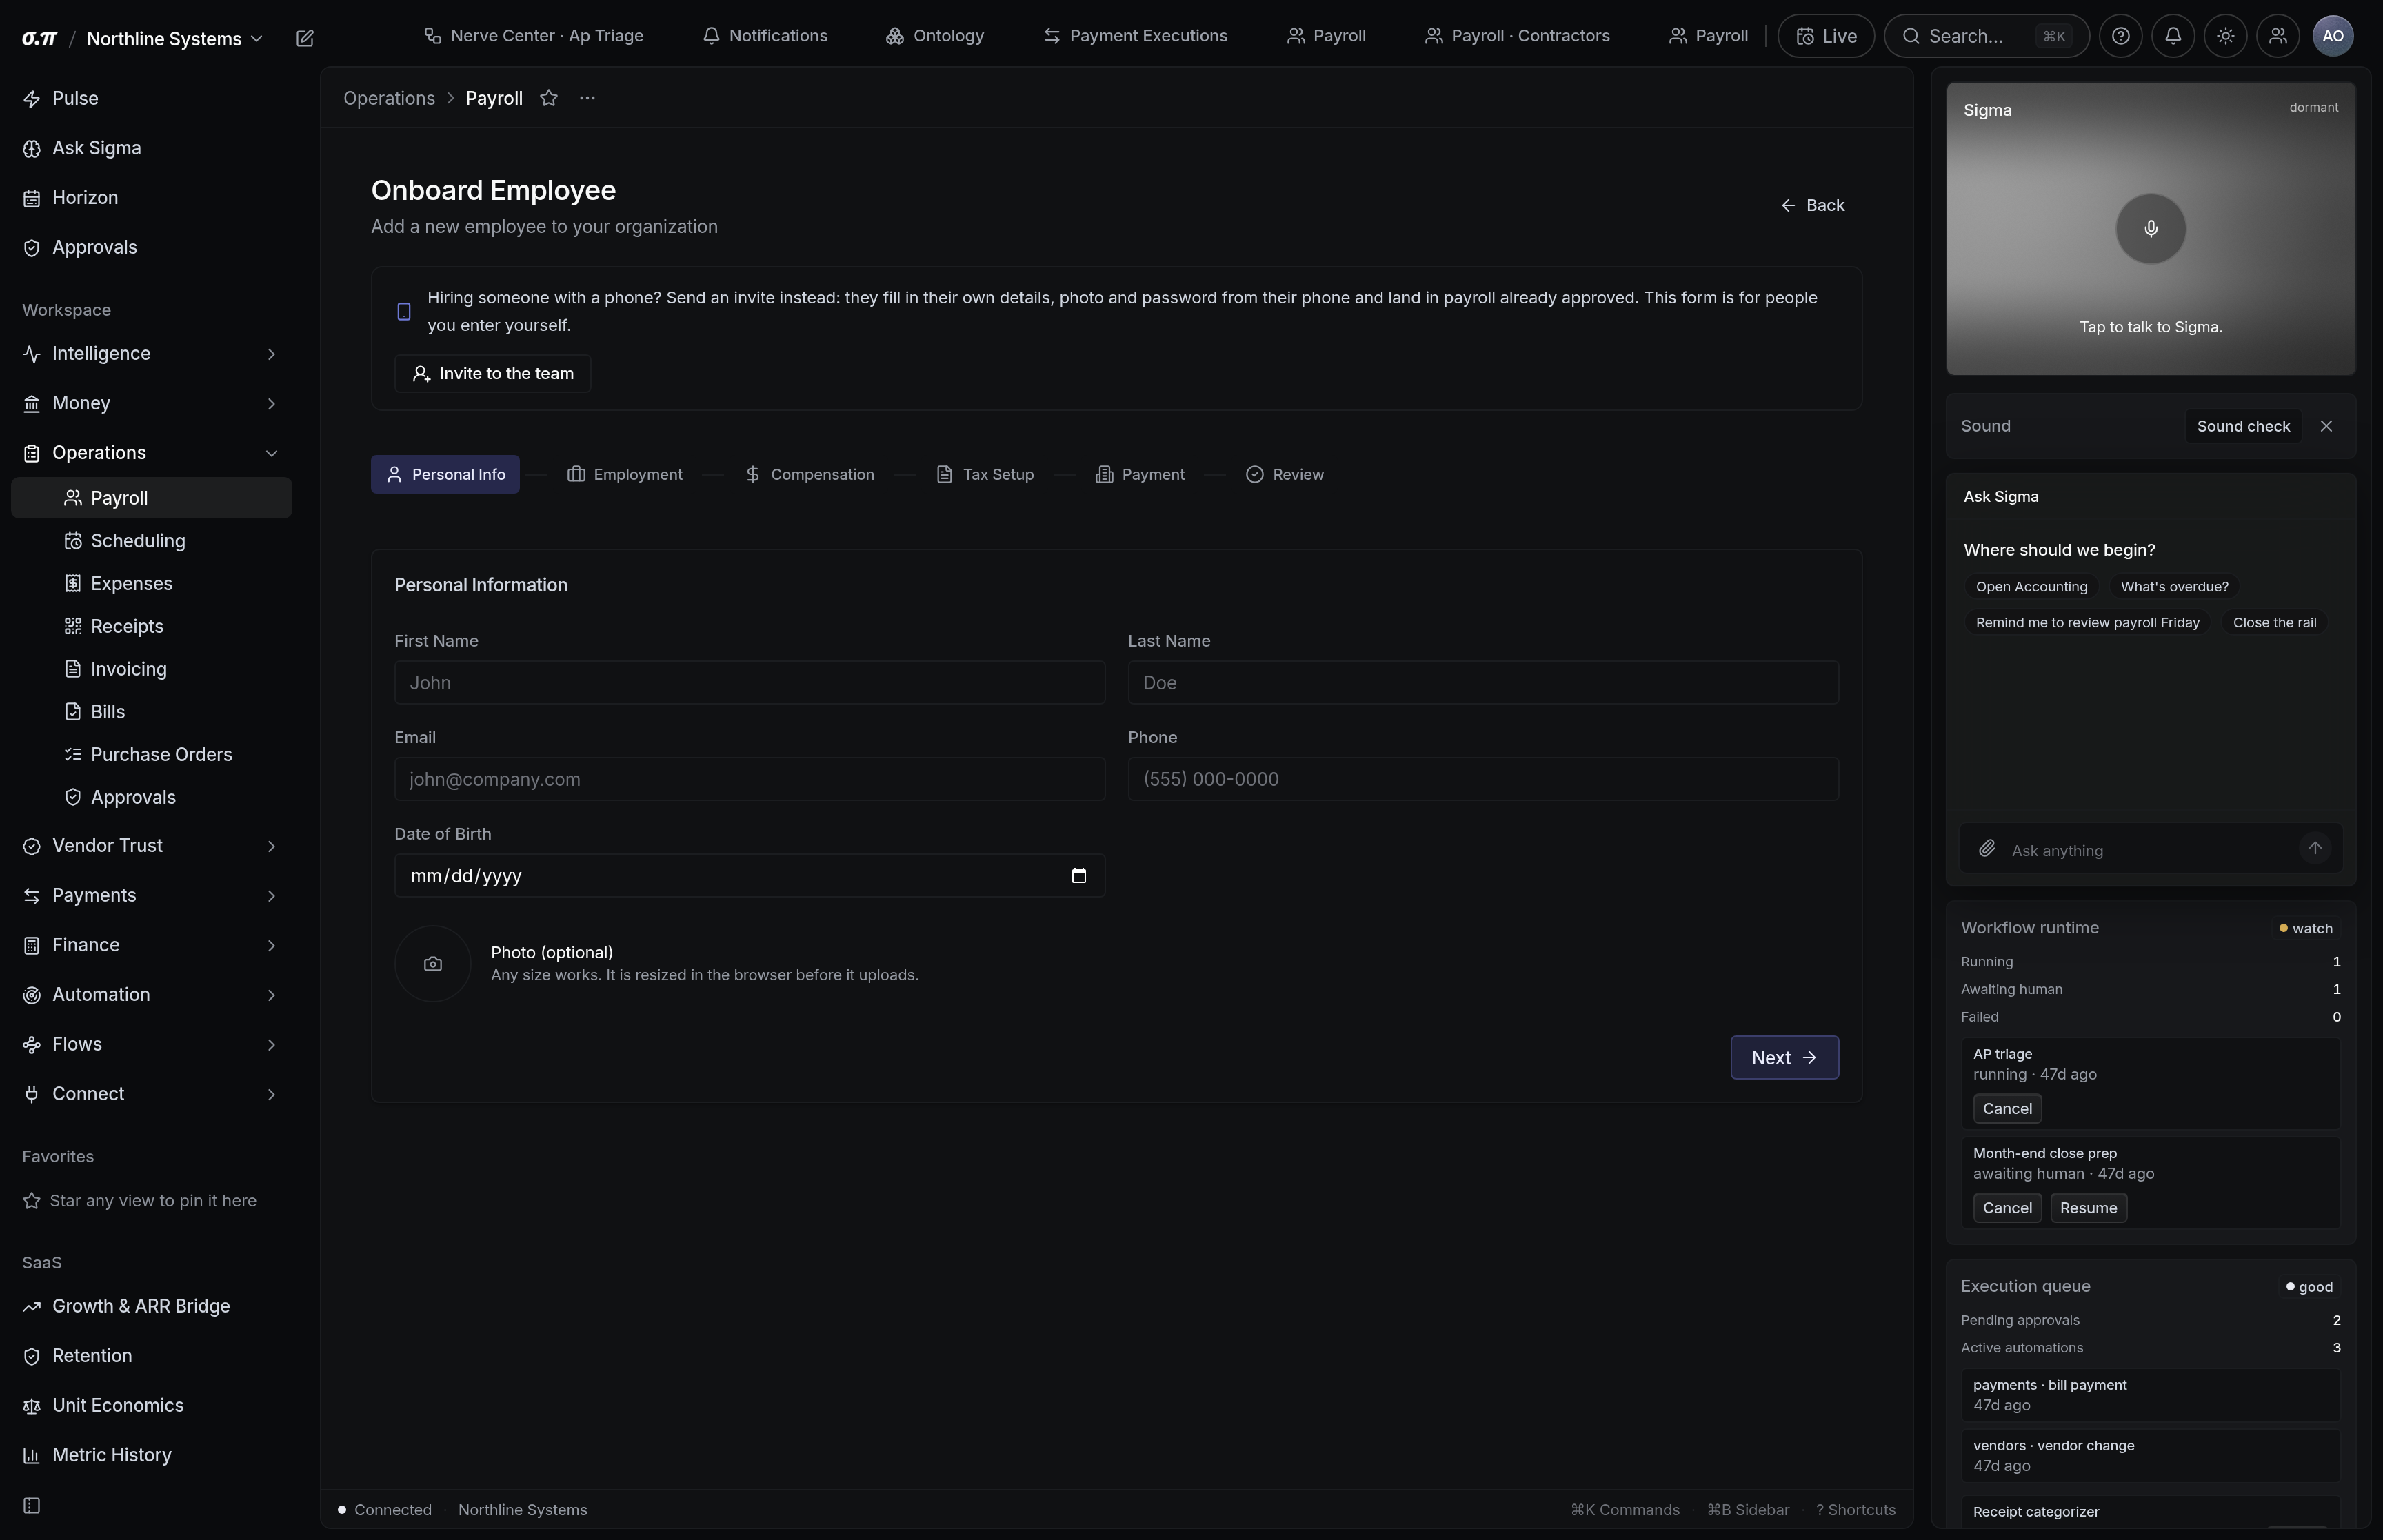The image size is (2383, 1540).
Task: Collapse the Operations section
Action: point(151,453)
